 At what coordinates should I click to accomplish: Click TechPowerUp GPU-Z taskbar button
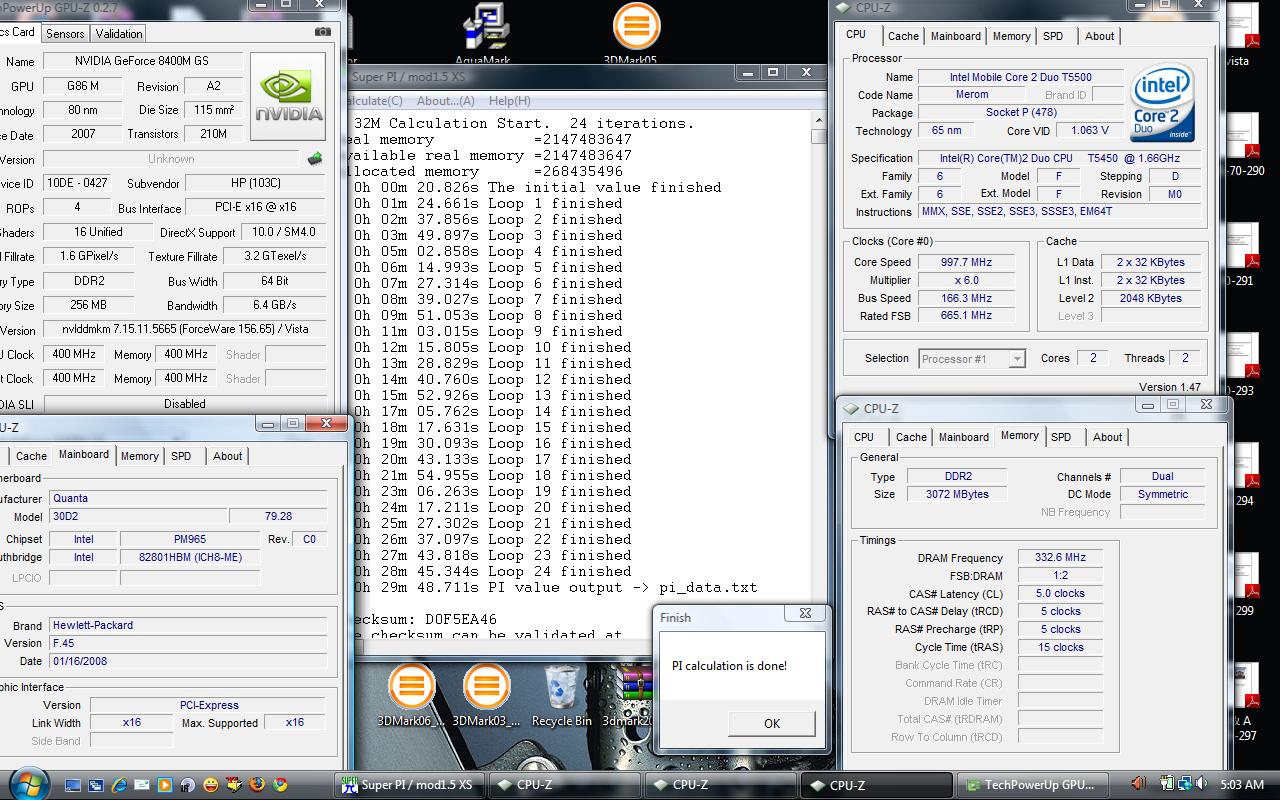1032,785
